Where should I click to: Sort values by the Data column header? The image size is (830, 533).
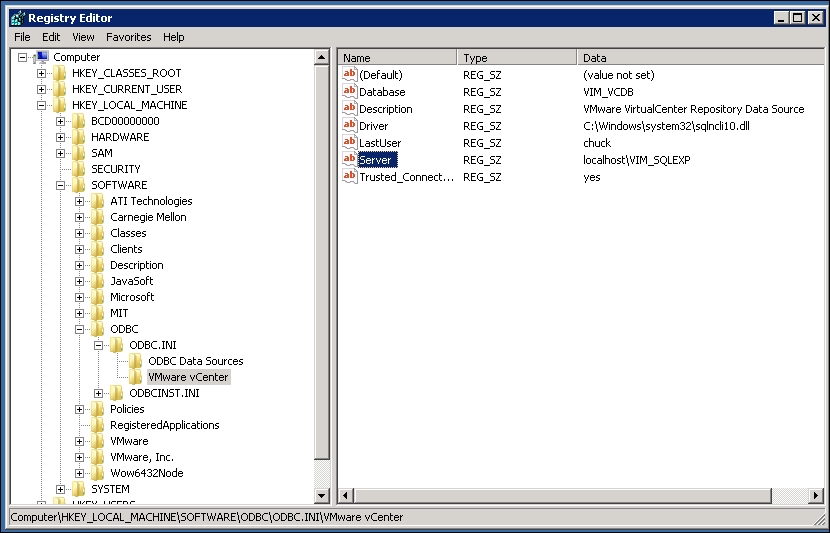pyautogui.click(x=701, y=58)
